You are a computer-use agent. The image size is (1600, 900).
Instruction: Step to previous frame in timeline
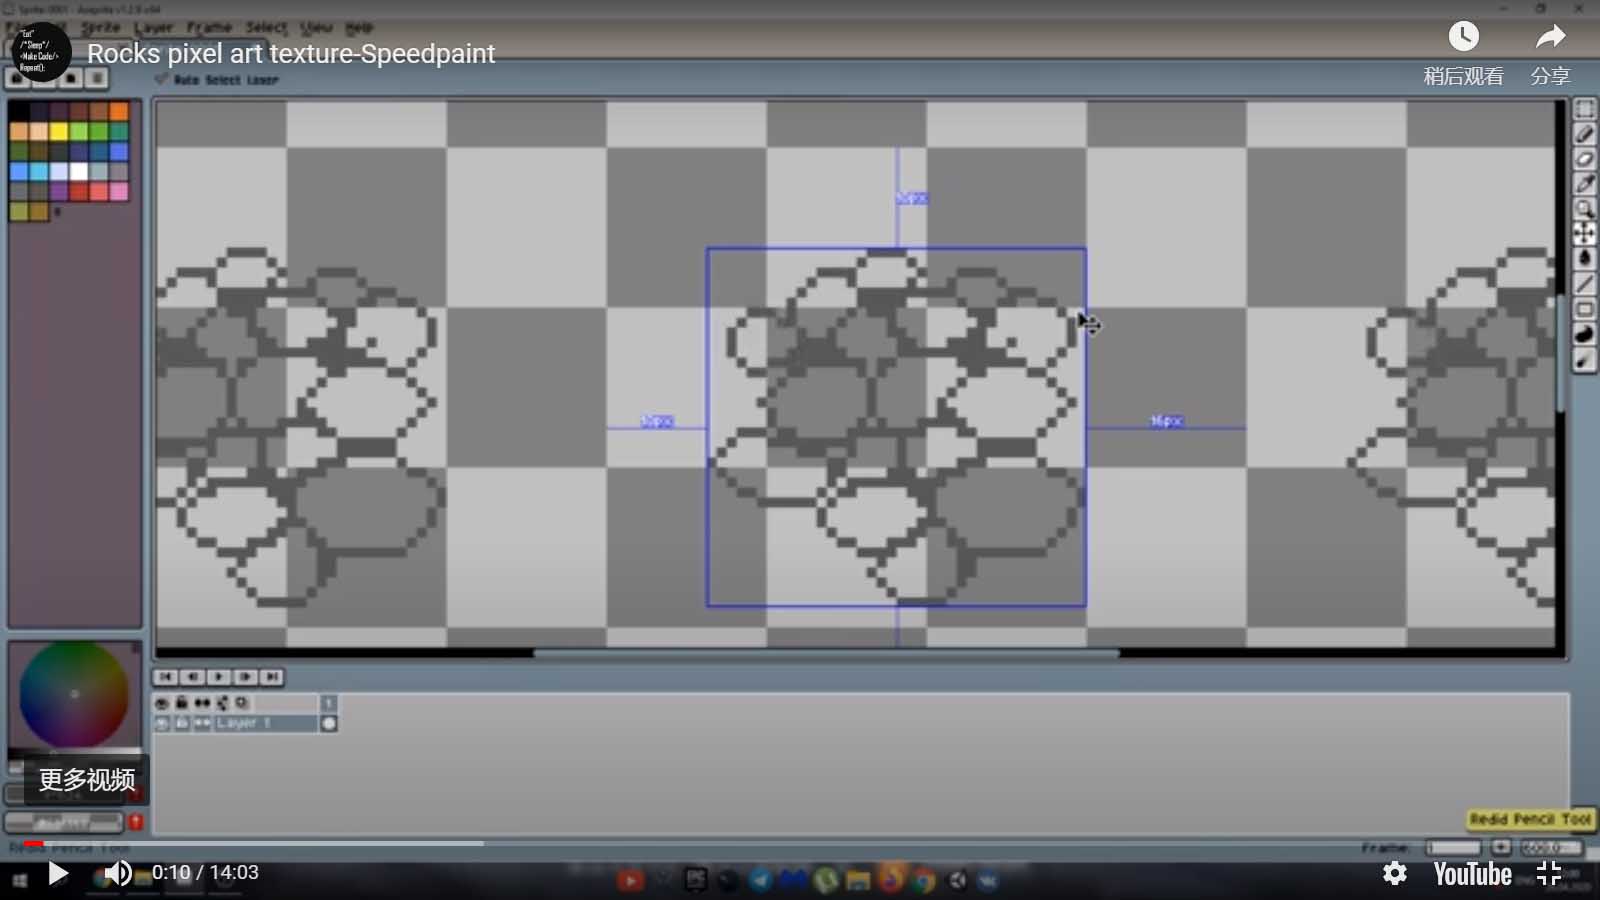[193, 677]
